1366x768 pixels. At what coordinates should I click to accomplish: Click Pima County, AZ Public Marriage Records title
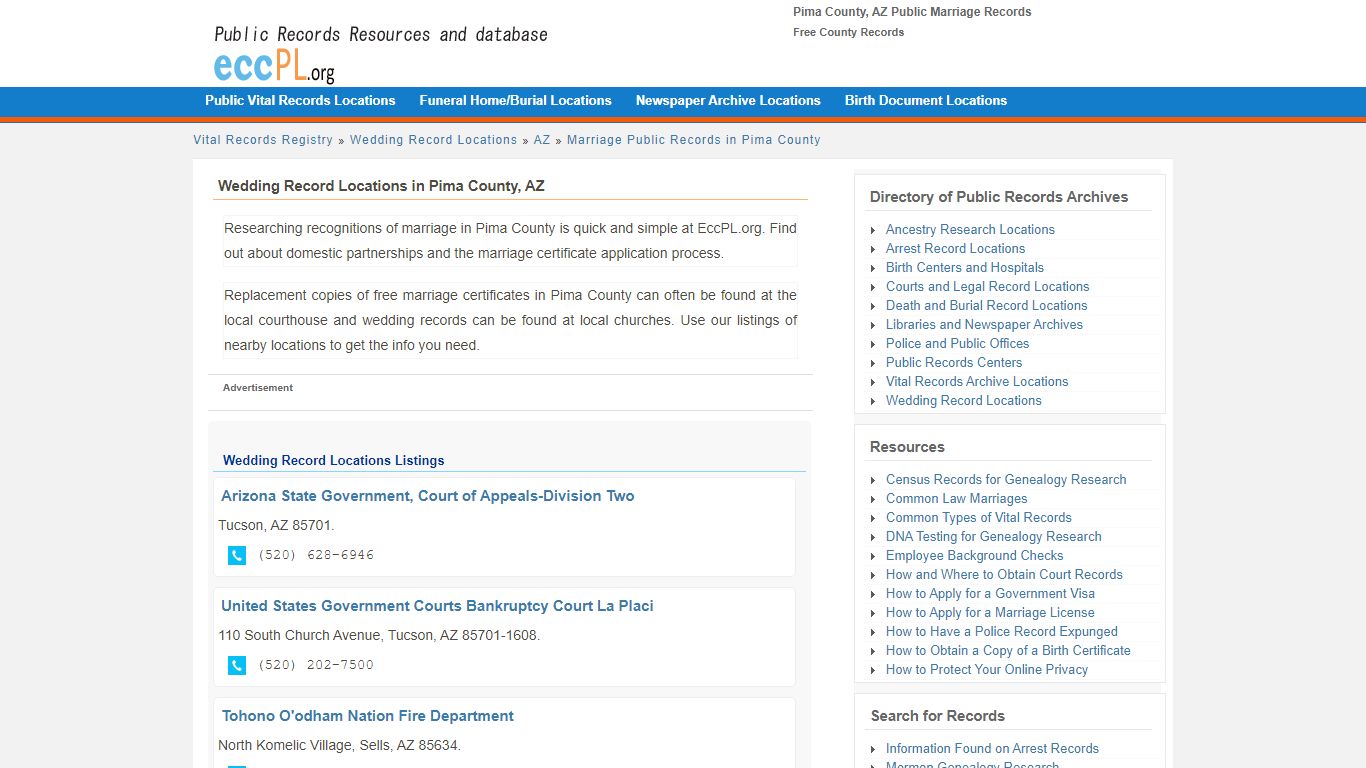pos(912,12)
